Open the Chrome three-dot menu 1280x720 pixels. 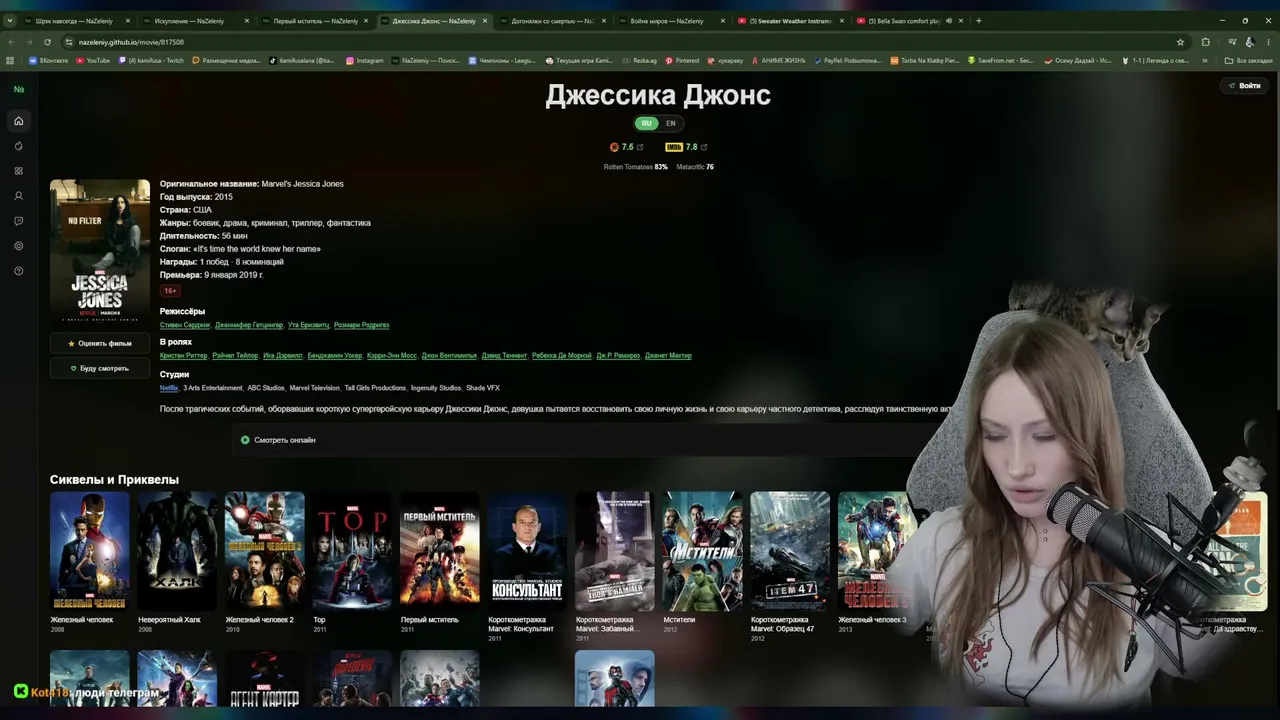click(x=1268, y=42)
